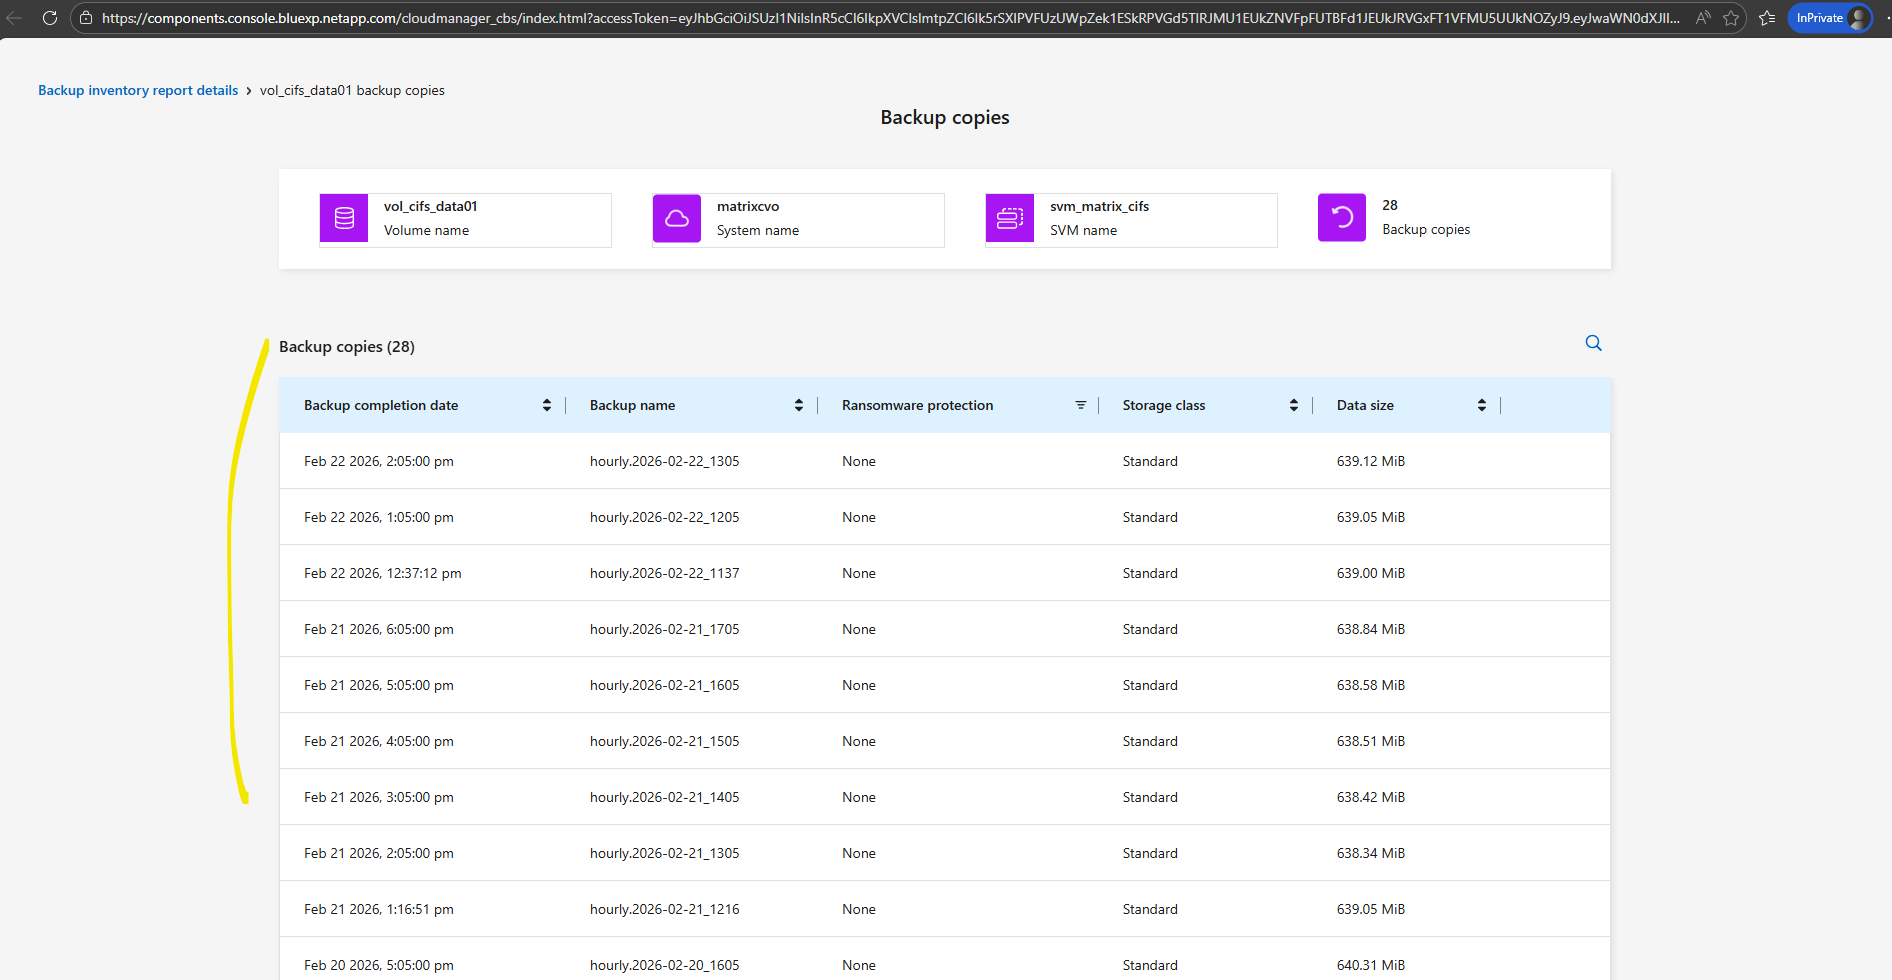Sort by Backup name column
Image resolution: width=1892 pixels, height=980 pixels.
tap(798, 405)
